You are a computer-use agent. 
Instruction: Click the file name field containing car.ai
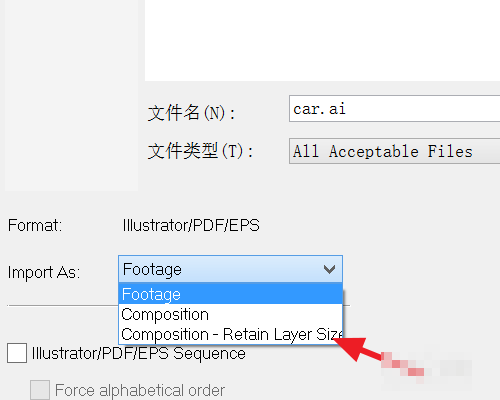[395, 109]
